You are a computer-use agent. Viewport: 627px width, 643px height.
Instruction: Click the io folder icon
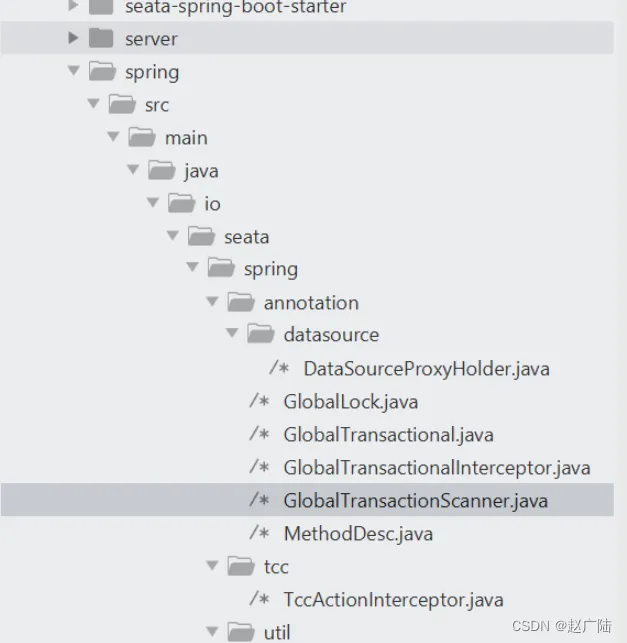[181, 203]
